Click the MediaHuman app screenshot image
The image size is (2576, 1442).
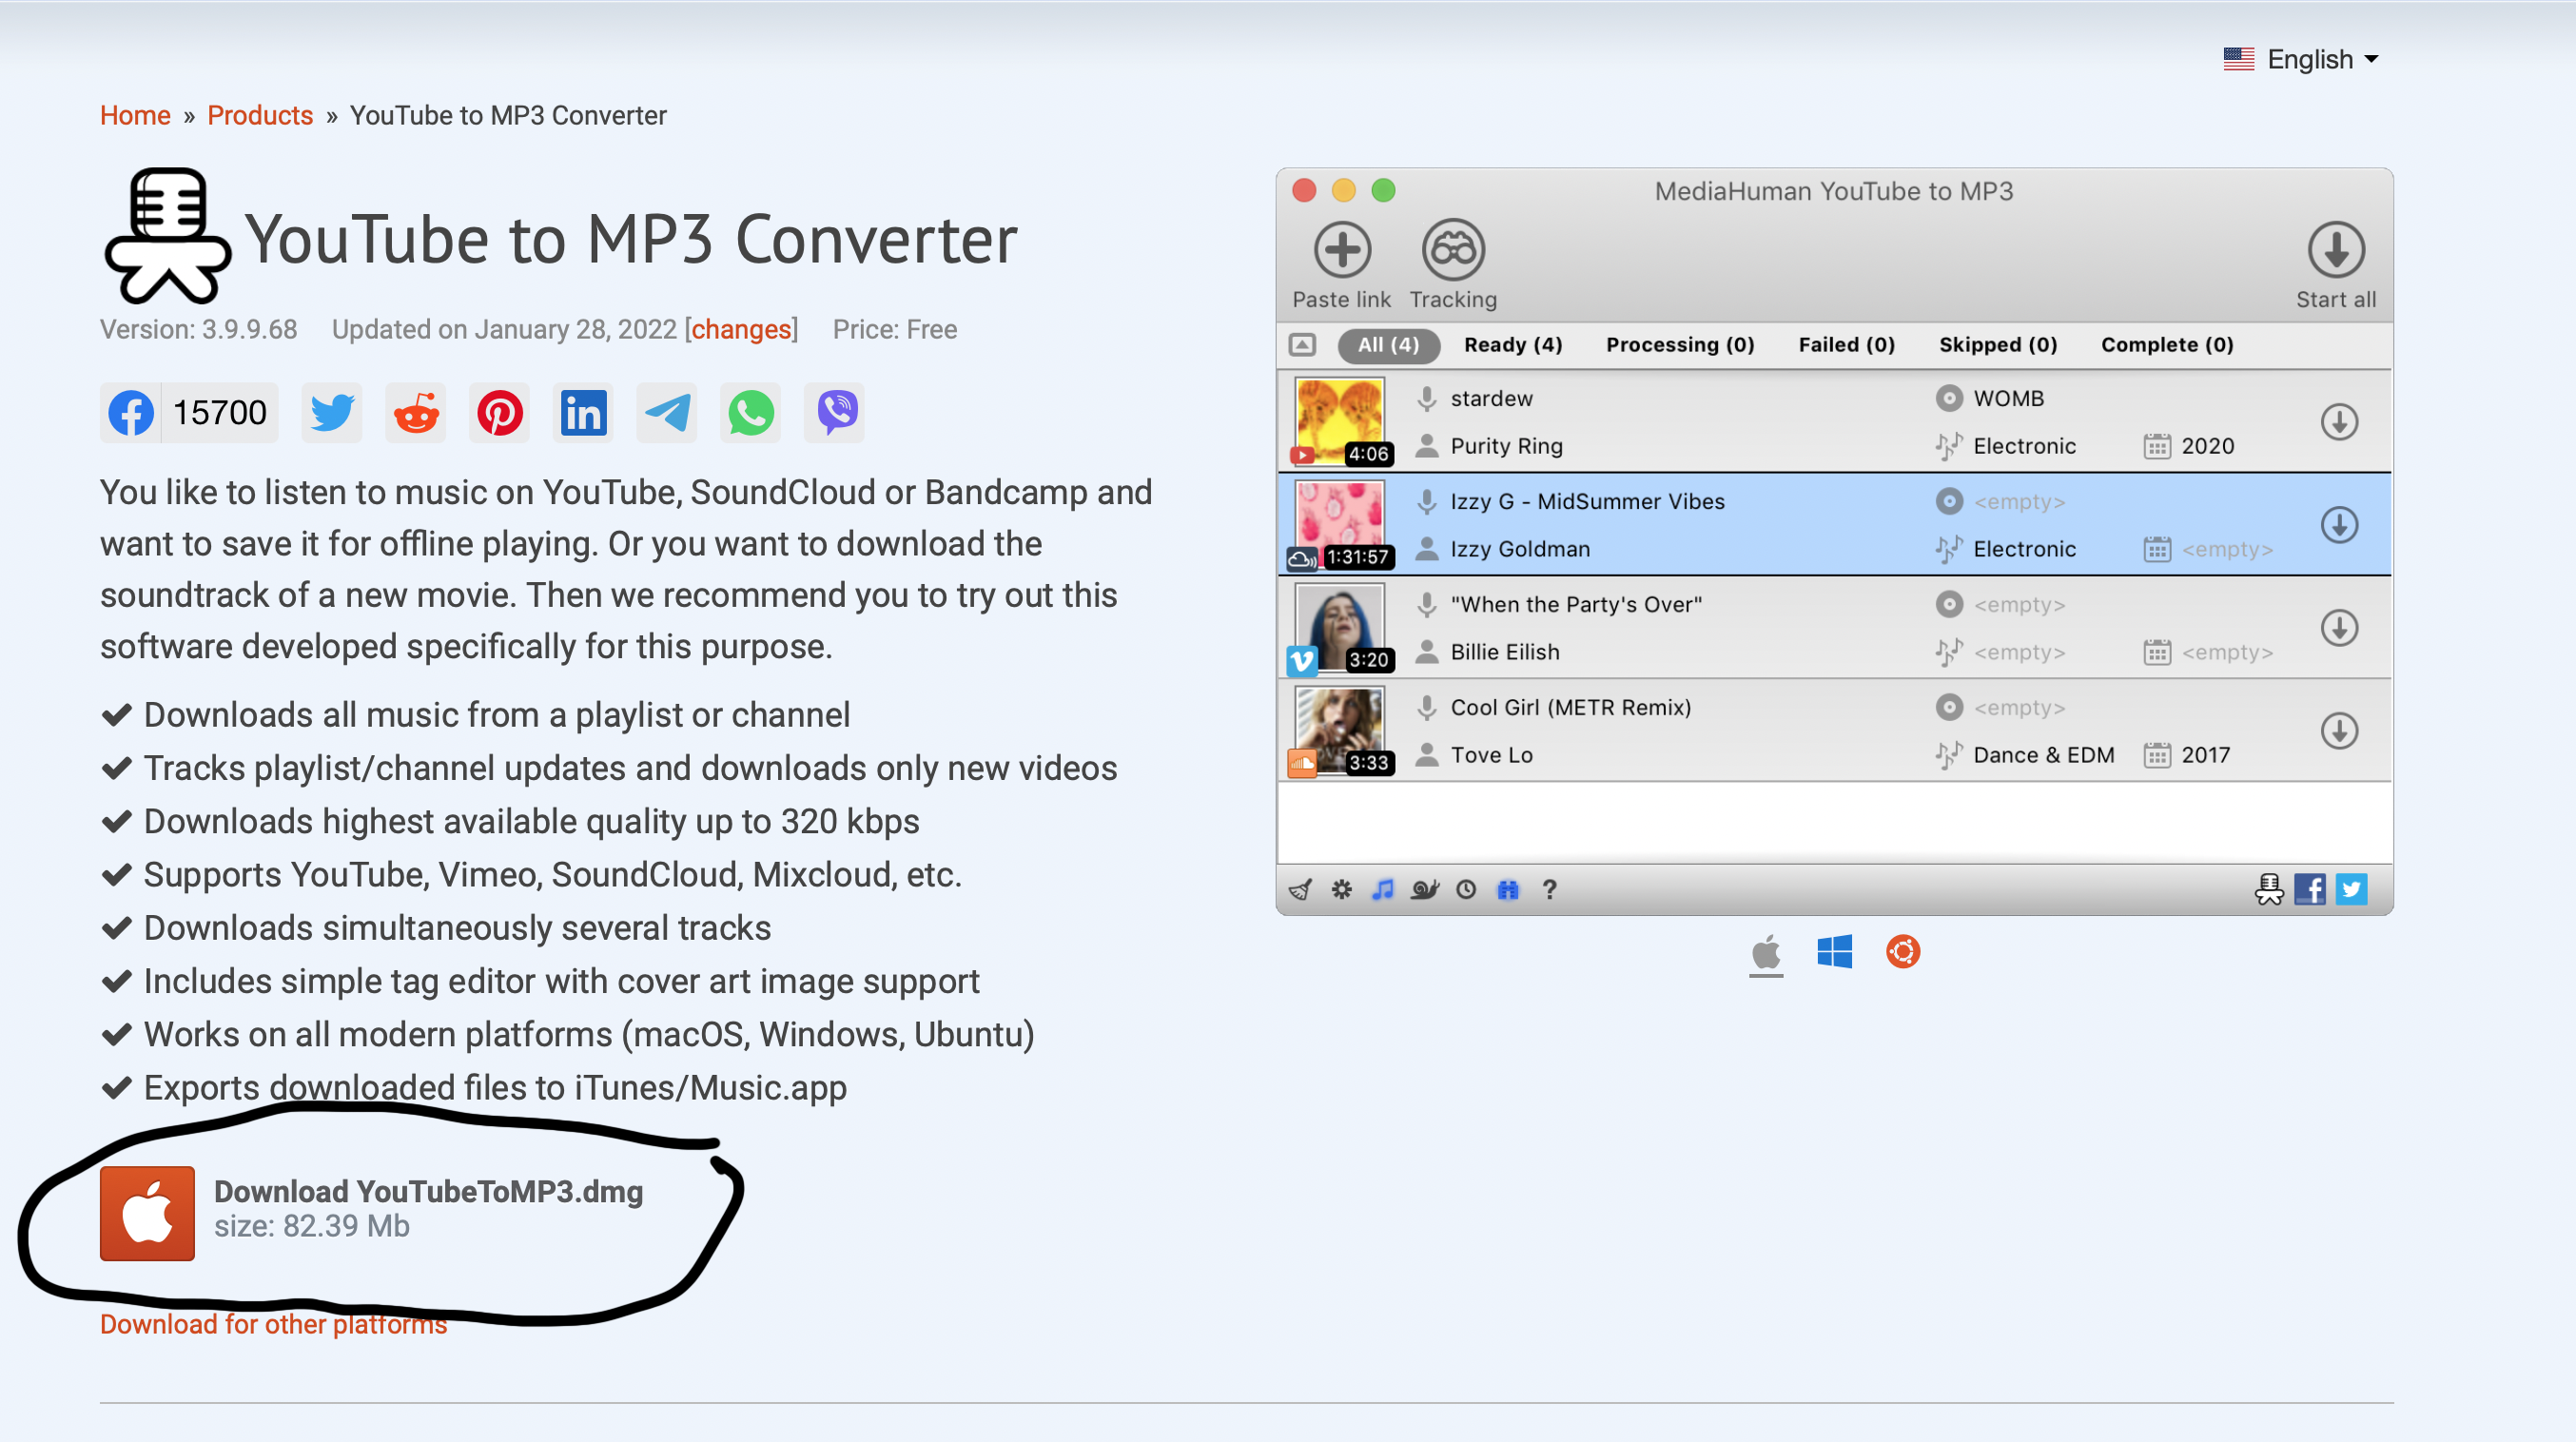click(x=1834, y=540)
